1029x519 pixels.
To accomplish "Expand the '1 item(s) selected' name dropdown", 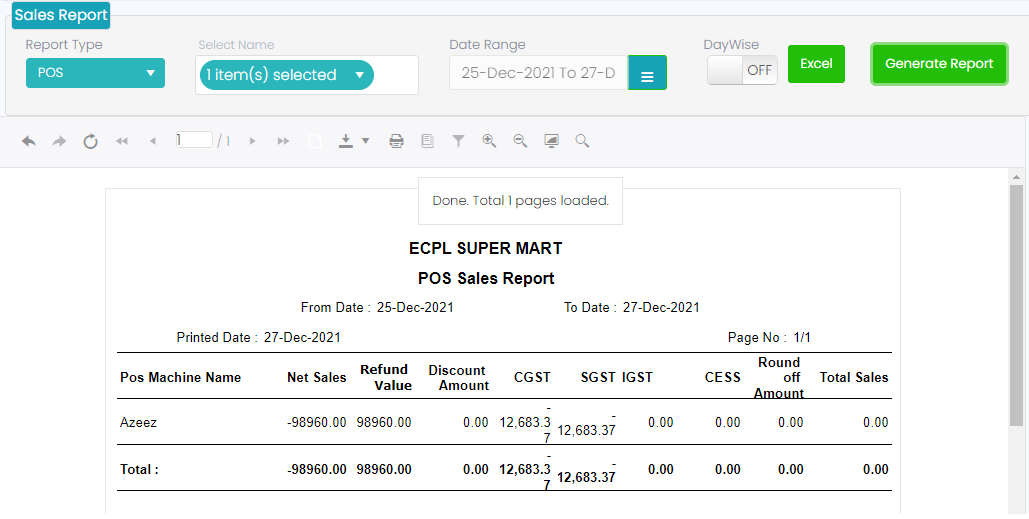I will point(286,75).
